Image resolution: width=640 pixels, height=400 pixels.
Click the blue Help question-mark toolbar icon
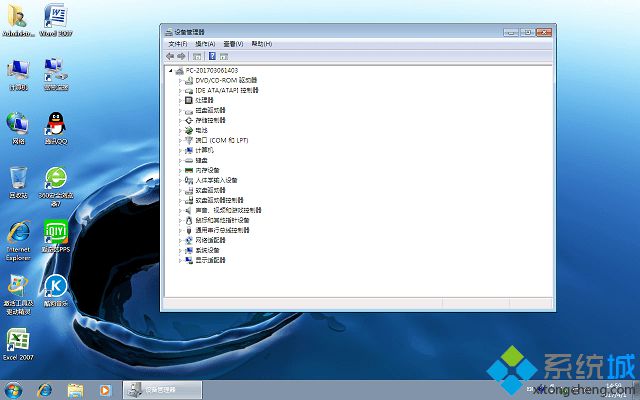point(212,56)
